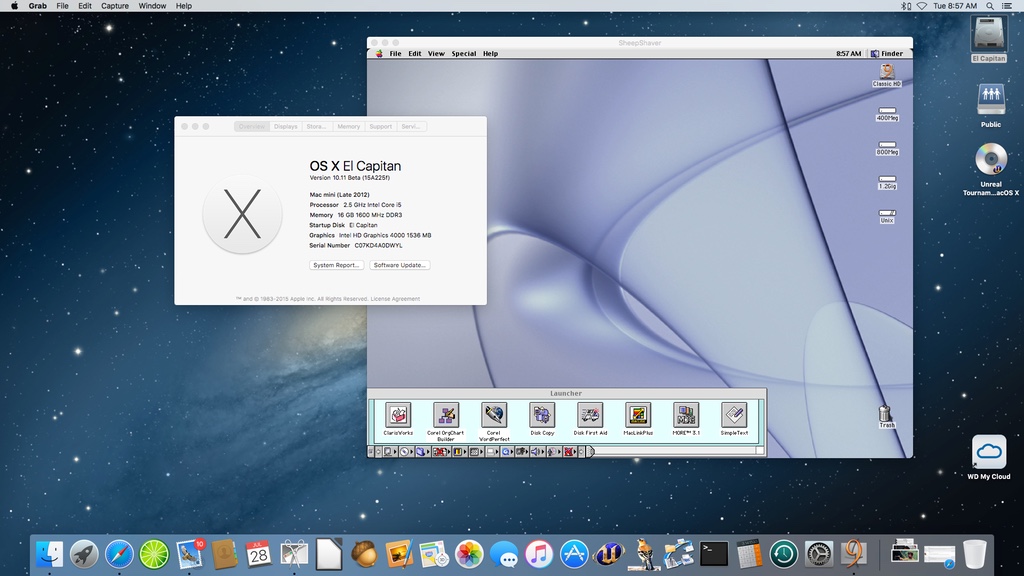Select the 400Meg volume icon

pyautogui.click(x=887, y=114)
